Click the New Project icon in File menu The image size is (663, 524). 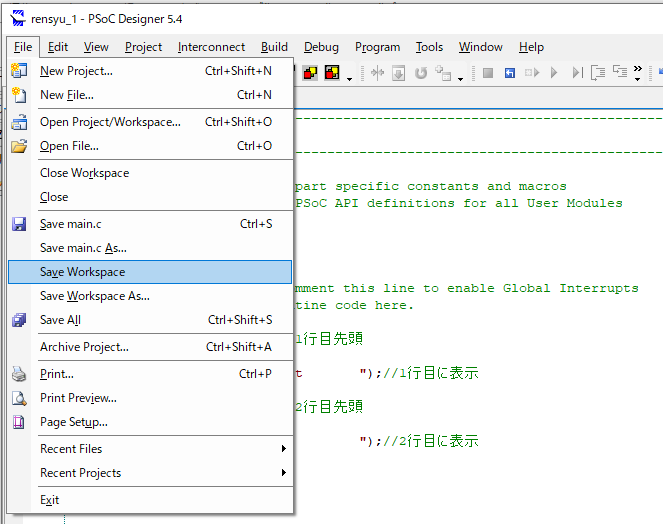click(x=19, y=71)
